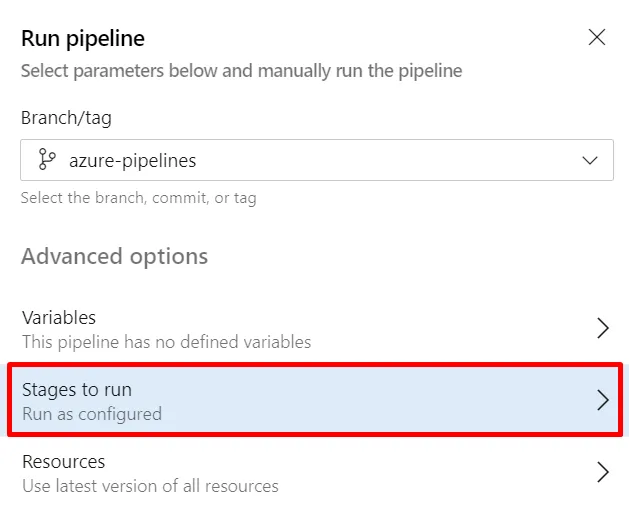Click the Resources right arrow icon
Image resolution: width=629 pixels, height=512 pixels.
click(x=602, y=473)
